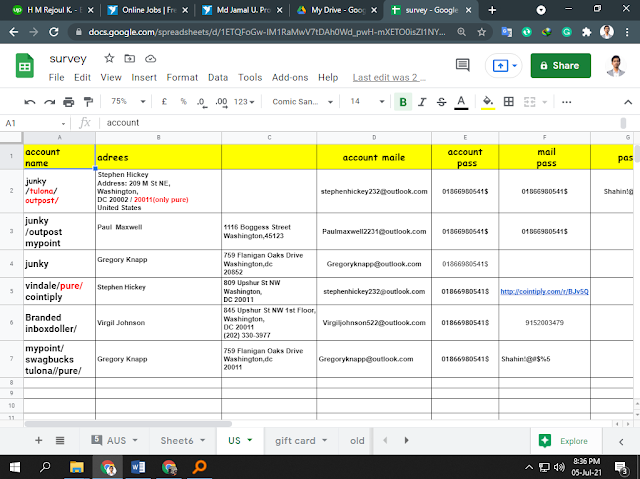
Task: Open Word from Windows taskbar
Action: (138, 467)
